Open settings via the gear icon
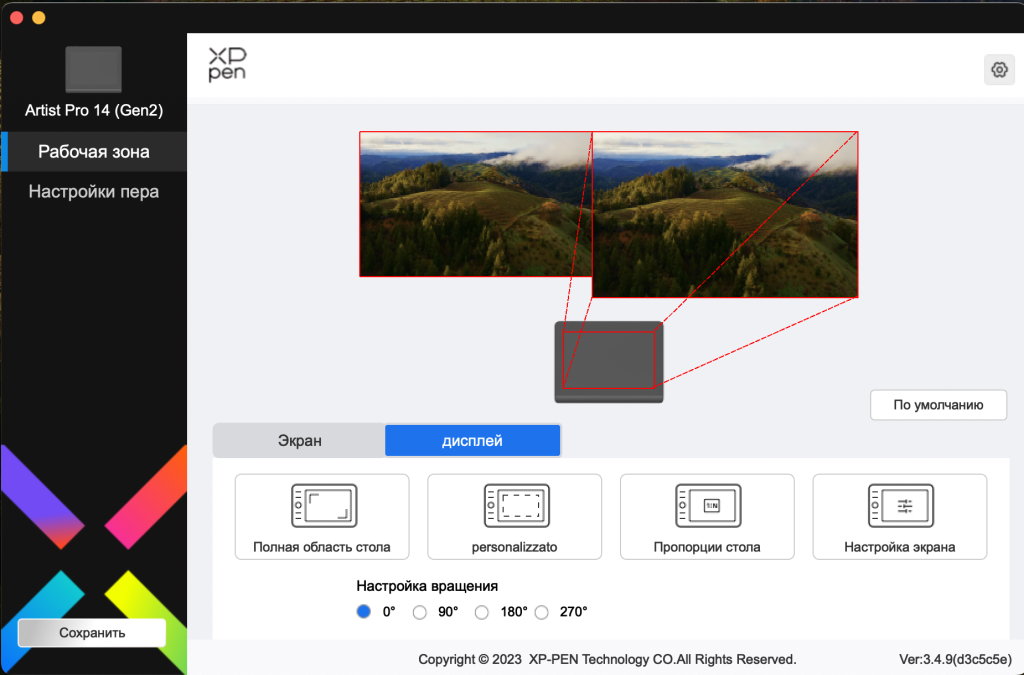The height and width of the screenshot is (675, 1024). [999, 70]
